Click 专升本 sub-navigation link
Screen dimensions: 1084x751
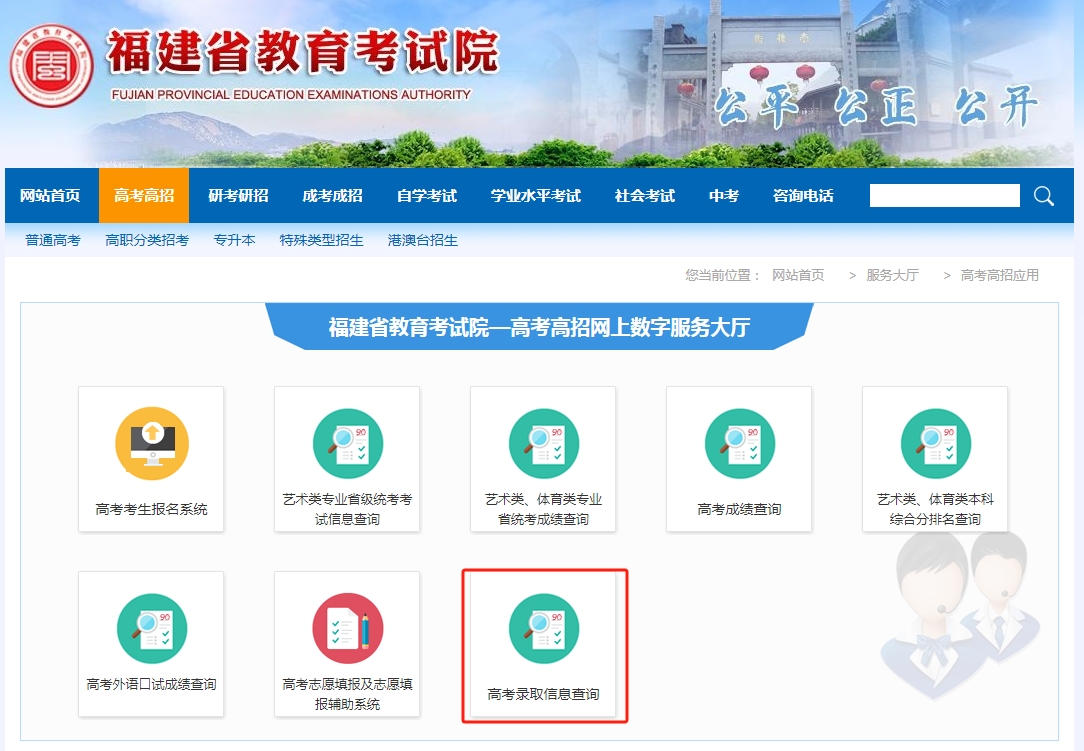pos(234,240)
